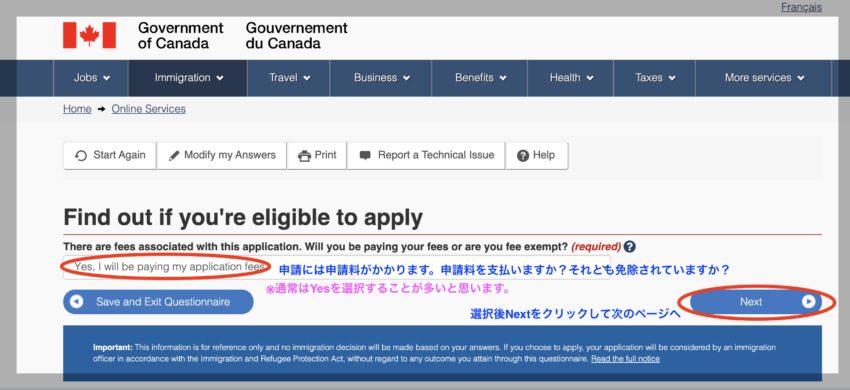Open the Travel menu
This screenshot has height=390, width=850.
289,78
